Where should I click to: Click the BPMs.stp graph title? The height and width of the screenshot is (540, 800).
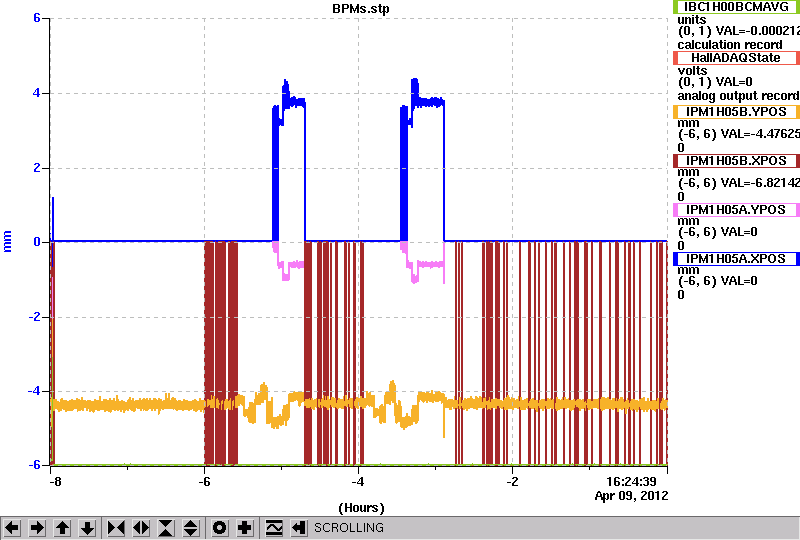[360, 9]
